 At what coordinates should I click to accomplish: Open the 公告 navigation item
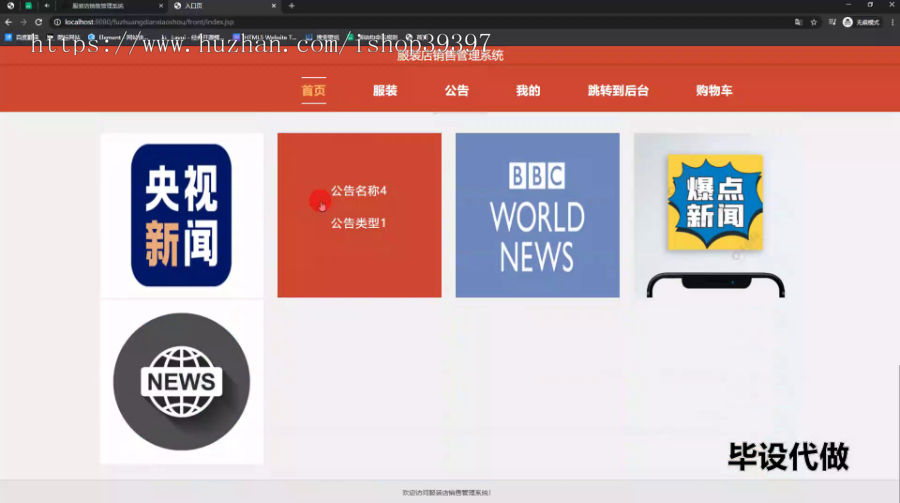click(x=457, y=91)
